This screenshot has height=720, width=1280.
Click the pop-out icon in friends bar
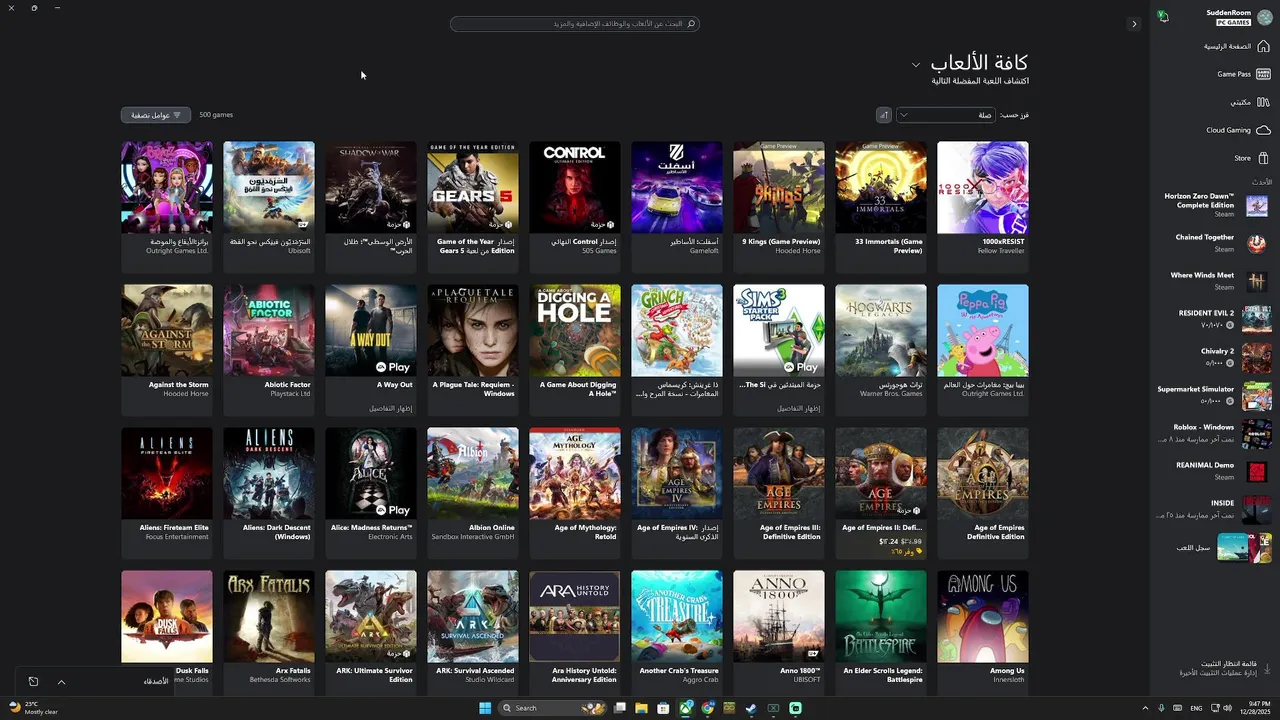click(33, 682)
